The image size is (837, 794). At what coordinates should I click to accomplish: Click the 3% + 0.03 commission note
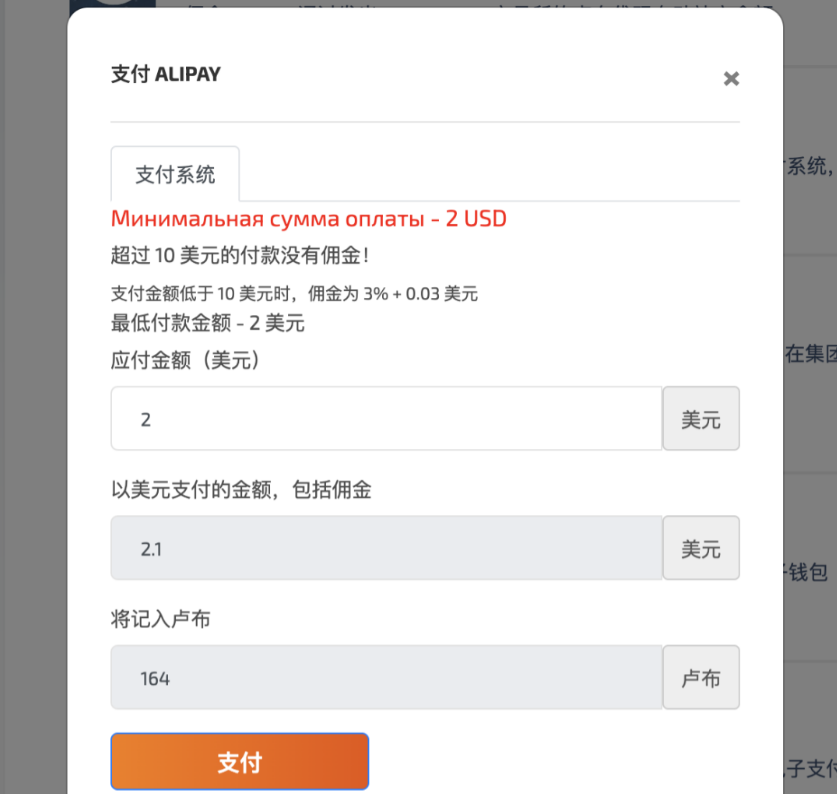pyautogui.click(x=294, y=294)
